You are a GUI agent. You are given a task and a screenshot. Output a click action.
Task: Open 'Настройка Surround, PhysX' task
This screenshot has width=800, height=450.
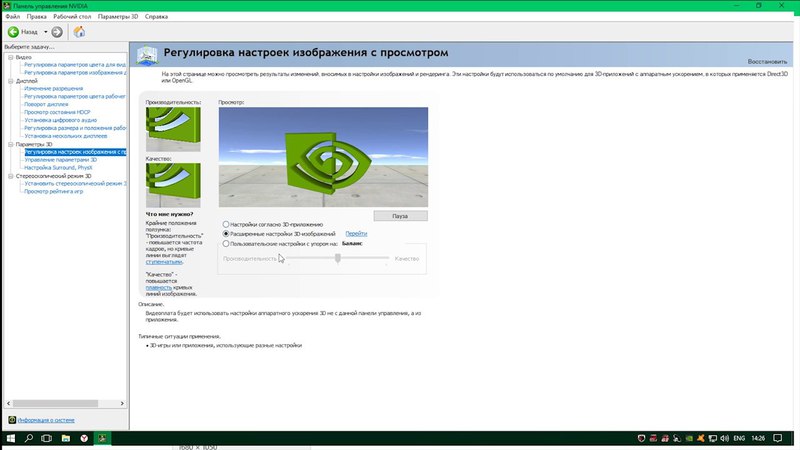click(58, 167)
